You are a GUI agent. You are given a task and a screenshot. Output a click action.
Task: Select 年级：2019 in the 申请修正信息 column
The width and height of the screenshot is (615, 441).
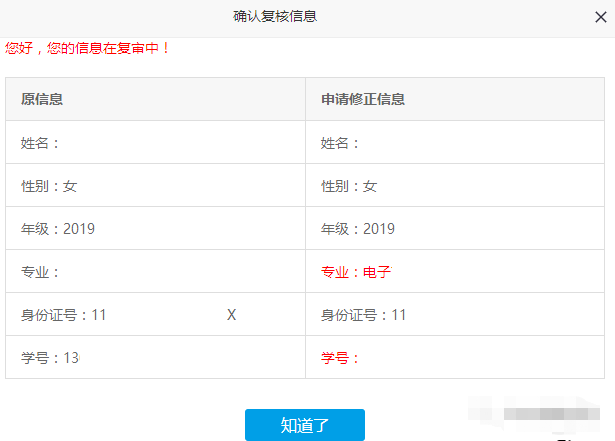pyautogui.click(x=358, y=229)
